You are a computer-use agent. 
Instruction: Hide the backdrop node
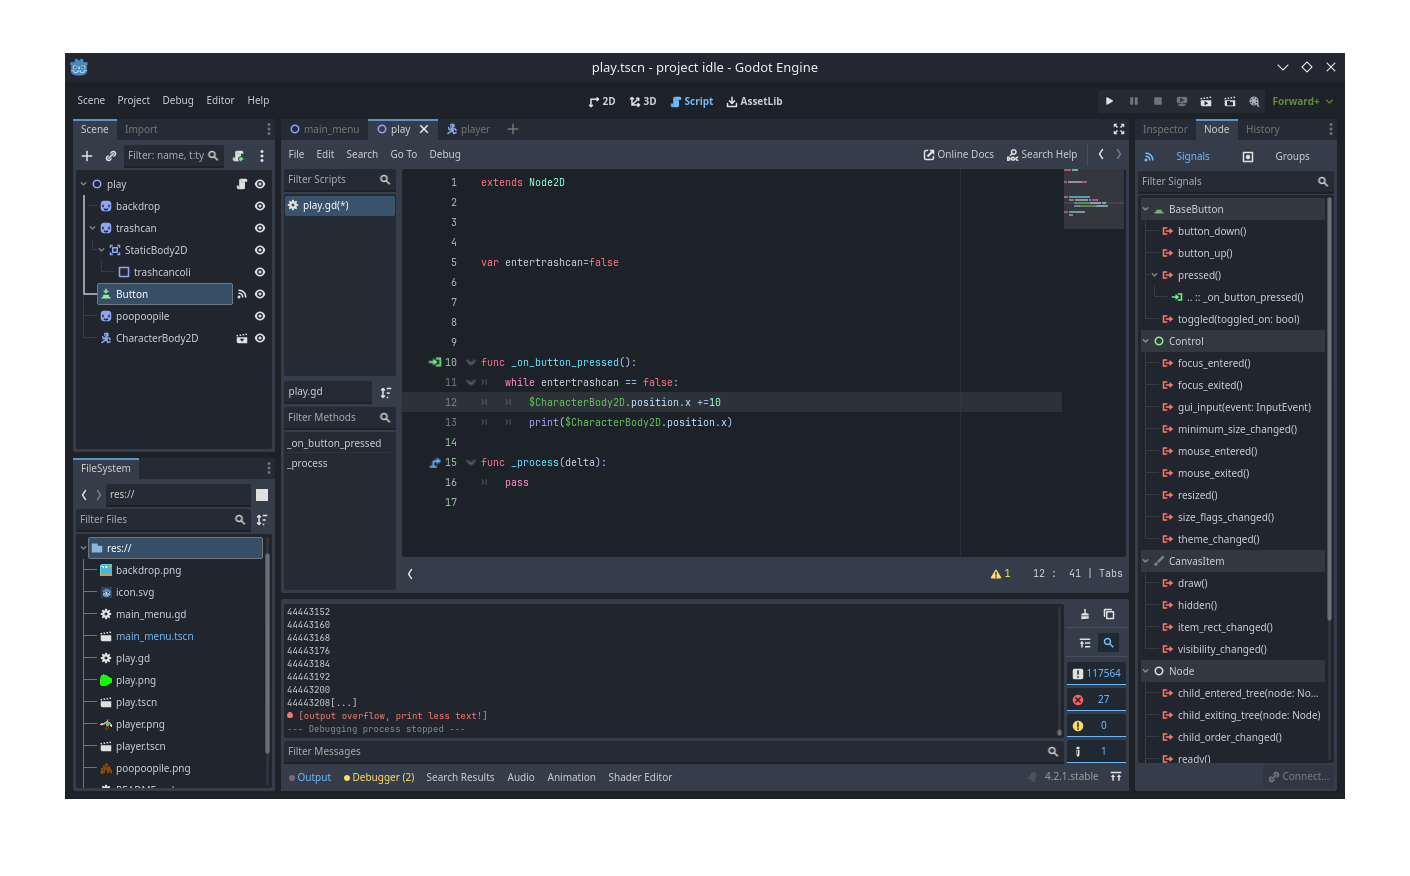point(260,206)
